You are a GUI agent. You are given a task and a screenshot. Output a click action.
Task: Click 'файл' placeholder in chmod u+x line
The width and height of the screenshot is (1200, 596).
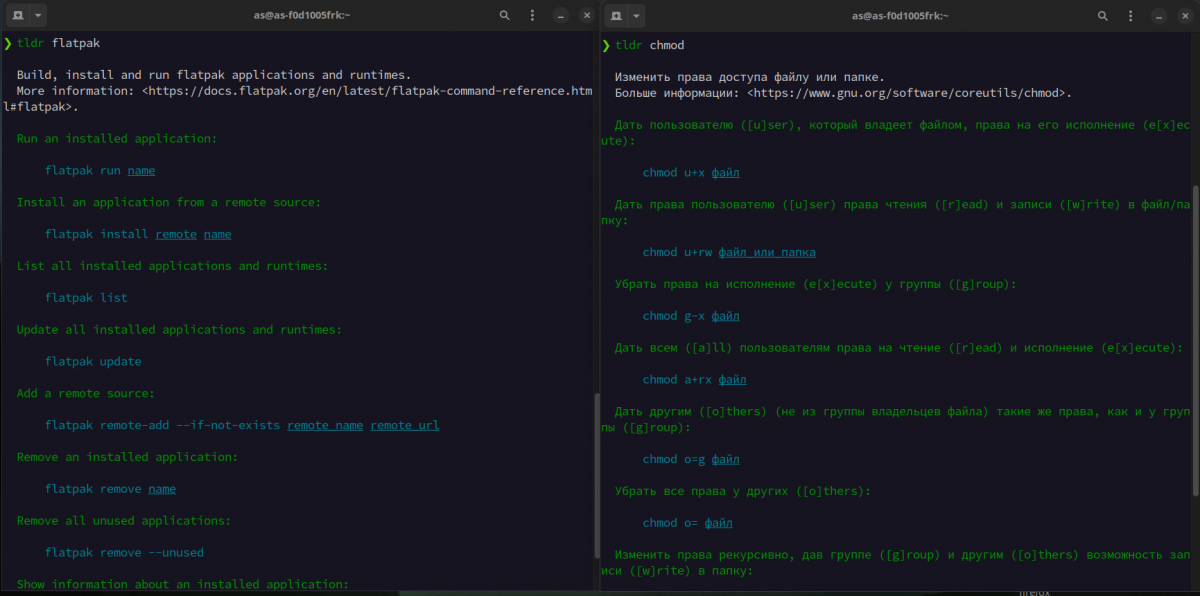coord(726,172)
